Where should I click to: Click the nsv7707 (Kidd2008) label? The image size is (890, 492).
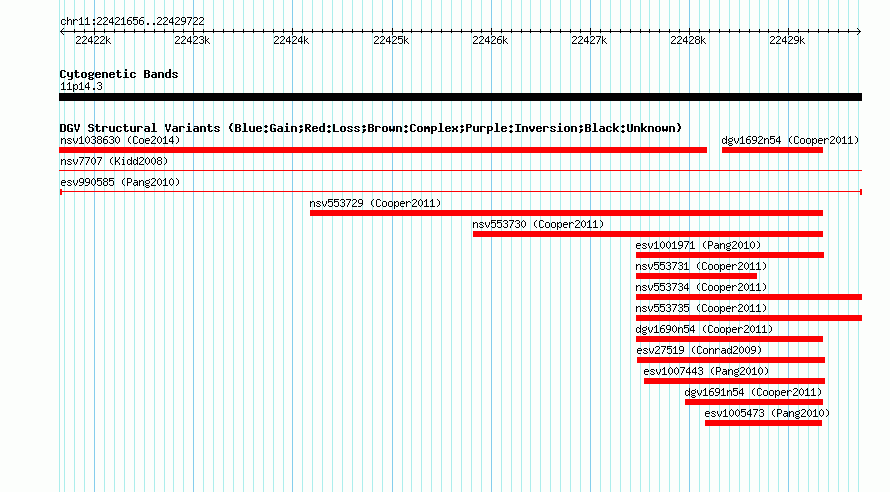[114, 161]
